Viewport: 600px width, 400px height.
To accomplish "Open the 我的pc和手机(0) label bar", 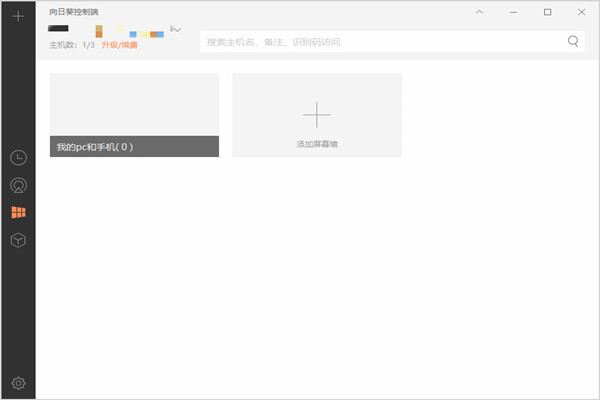I will 134,147.
